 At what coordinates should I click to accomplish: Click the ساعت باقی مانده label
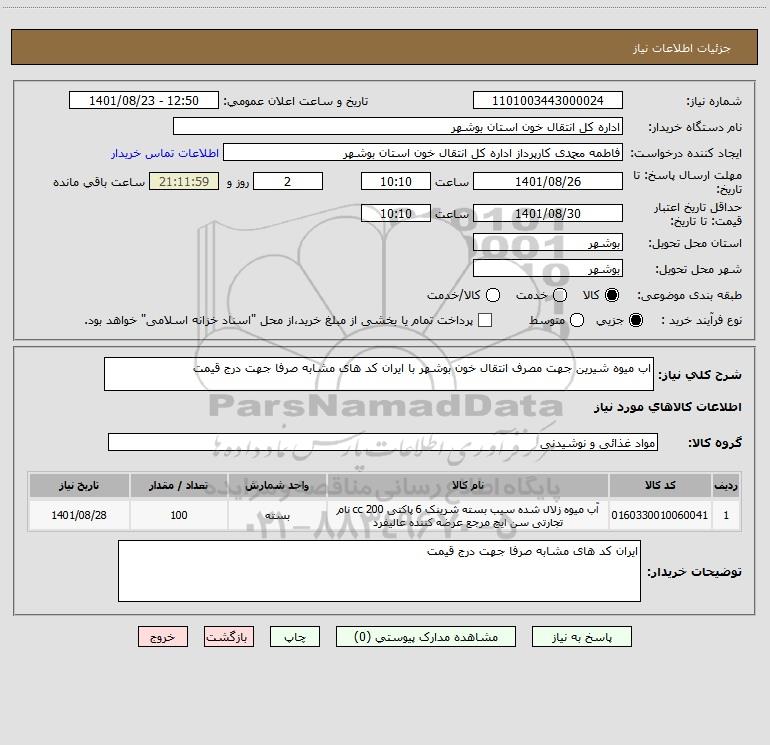pos(99,182)
